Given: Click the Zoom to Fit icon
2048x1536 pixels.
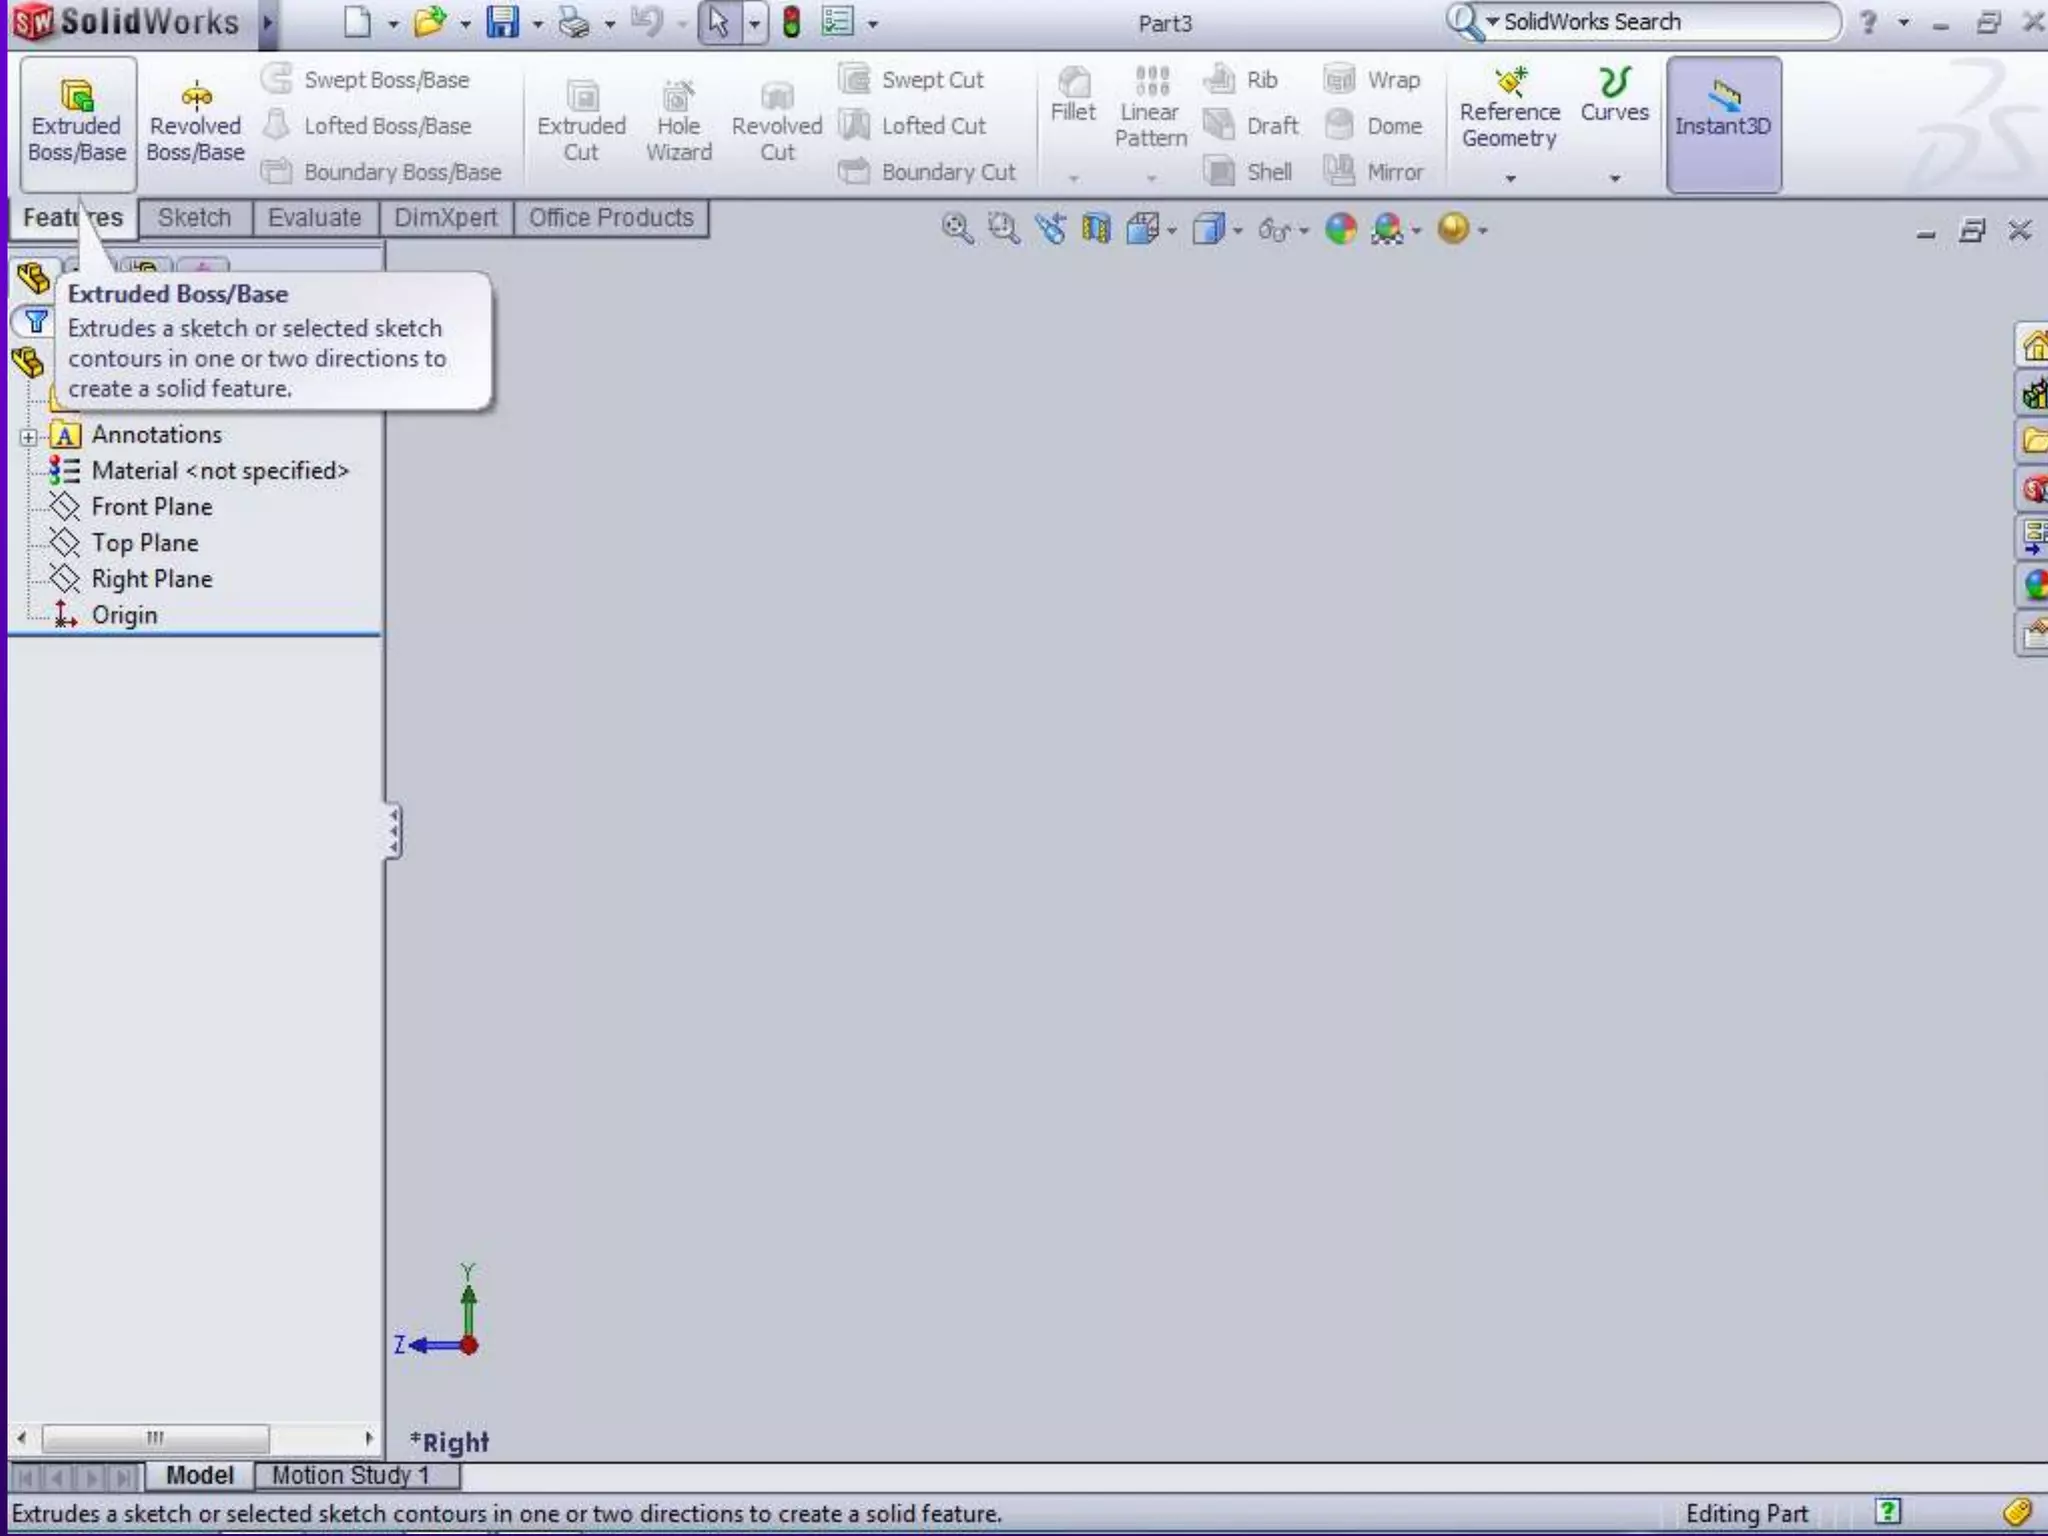Looking at the screenshot, I should 956,229.
